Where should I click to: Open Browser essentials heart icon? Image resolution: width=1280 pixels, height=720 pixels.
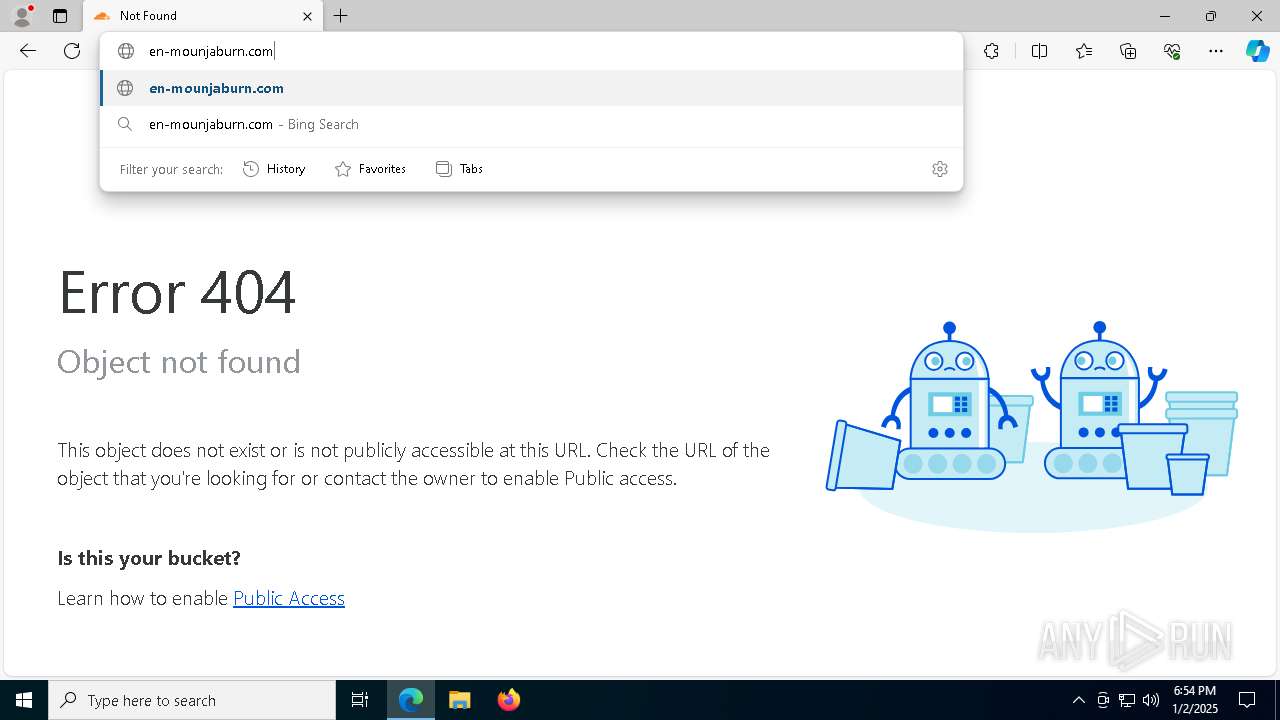(x=1172, y=51)
